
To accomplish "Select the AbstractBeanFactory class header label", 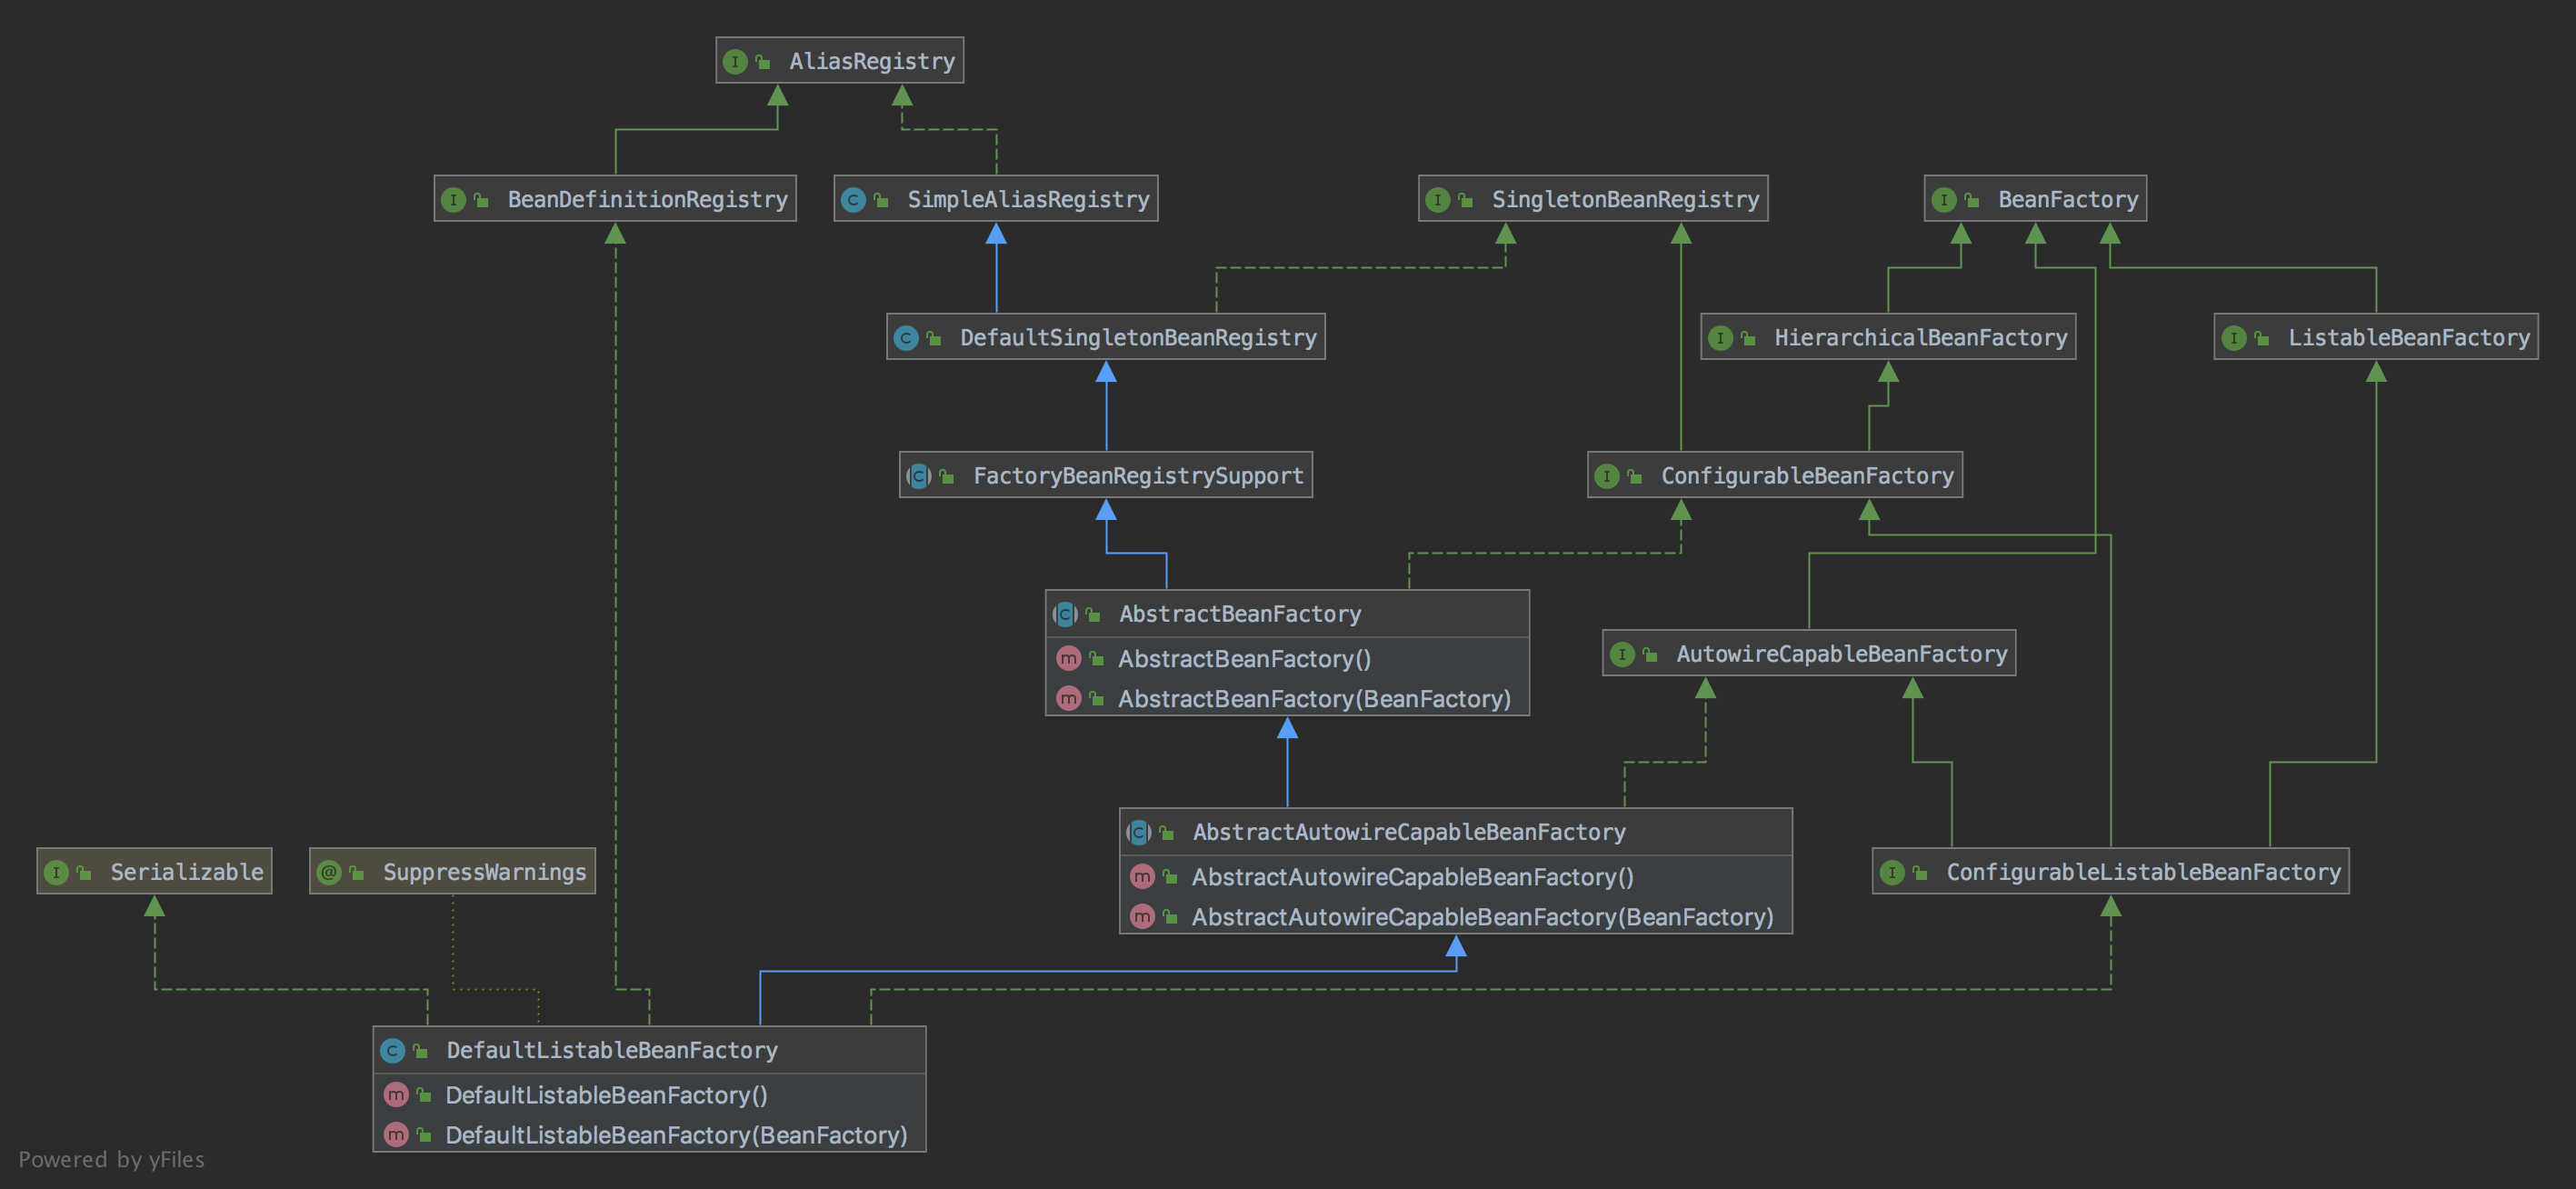I will click(1240, 613).
